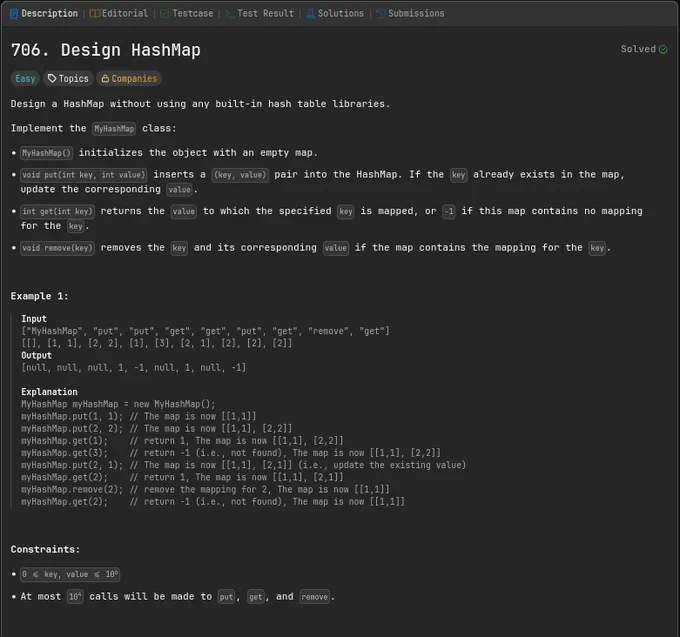Click the 10⁴ calls constraint chip
680x637 pixels.
coord(75,597)
